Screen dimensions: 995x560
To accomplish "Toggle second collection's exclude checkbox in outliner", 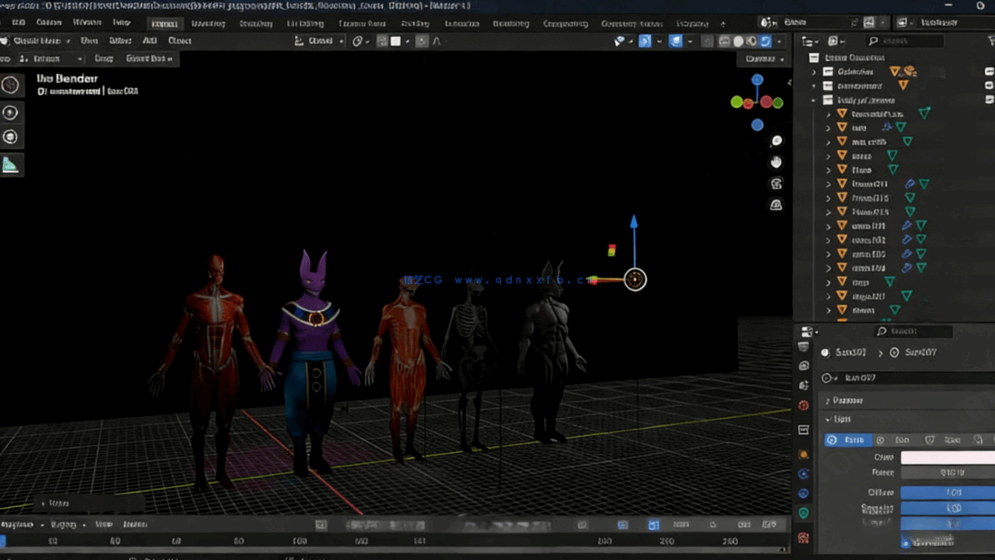I will click(x=989, y=86).
